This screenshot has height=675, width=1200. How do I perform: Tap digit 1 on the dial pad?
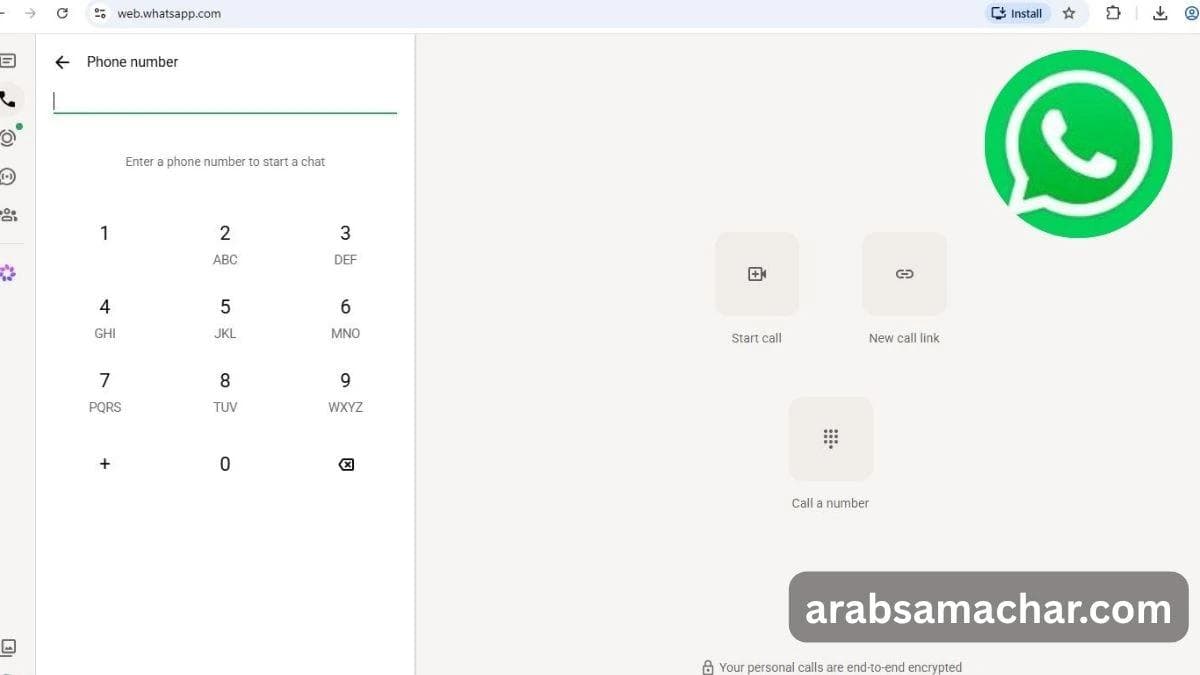pyautogui.click(x=104, y=234)
